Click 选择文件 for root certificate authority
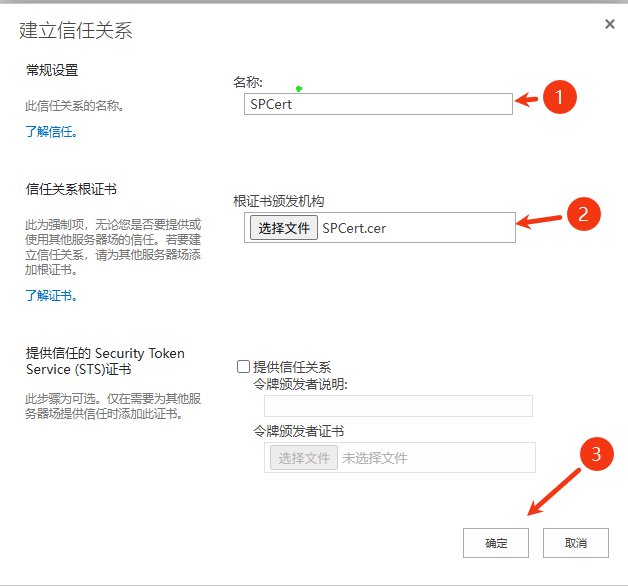 284,228
